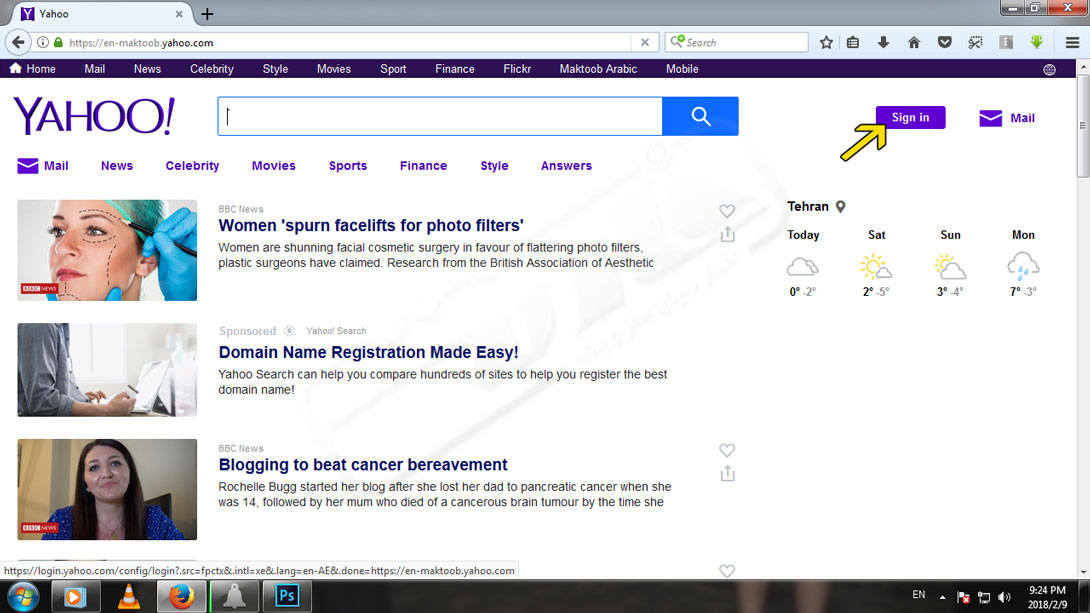
Task: Open the downloads arrow icon
Action: coord(883,42)
